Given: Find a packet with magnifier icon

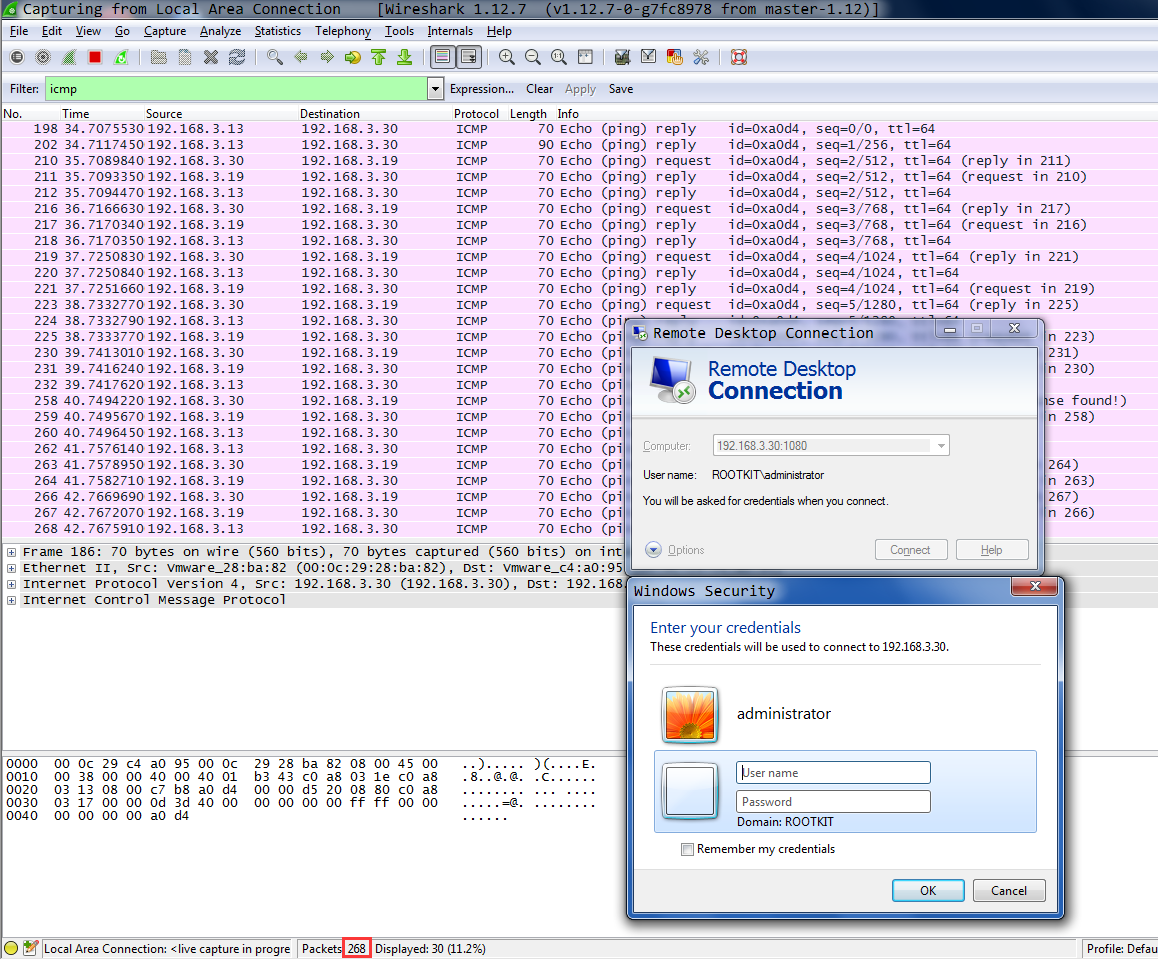Looking at the screenshot, I should (275, 57).
